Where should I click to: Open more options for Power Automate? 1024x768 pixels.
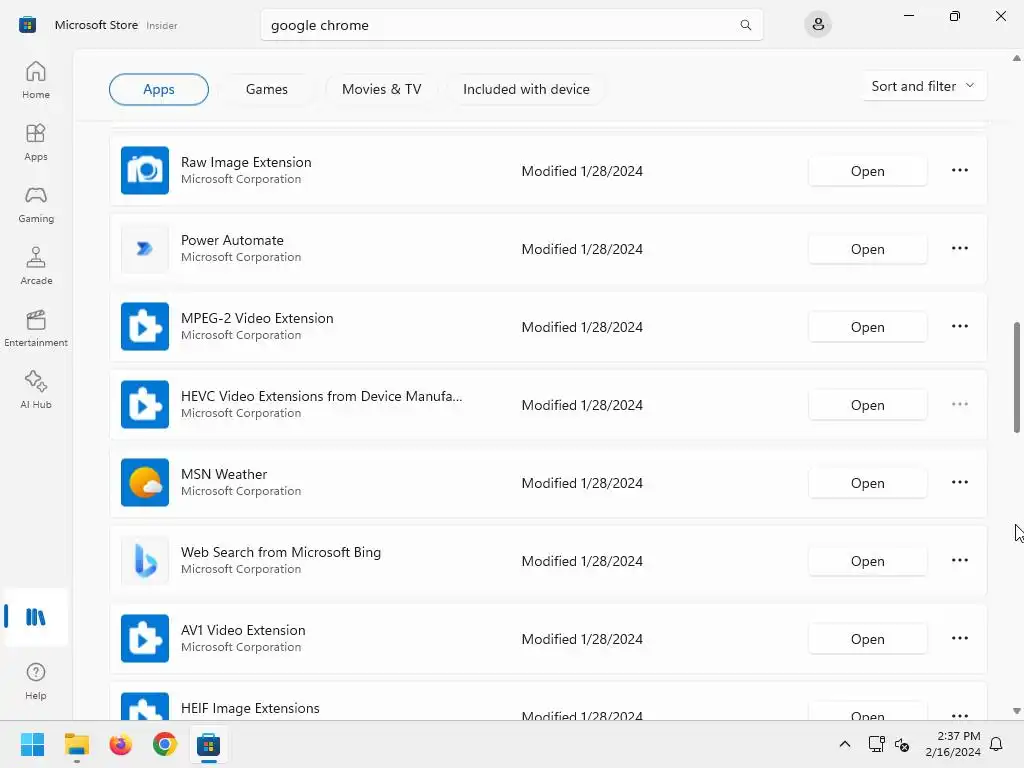pyautogui.click(x=959, y=249)
